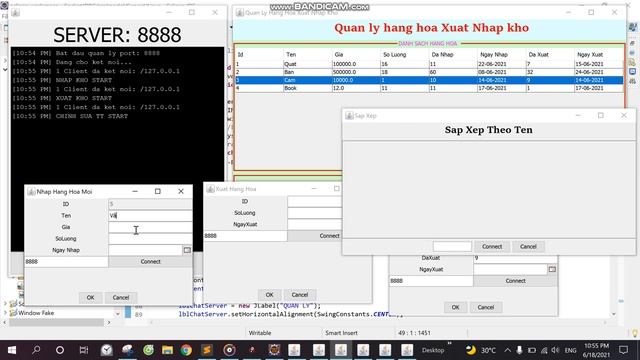Click the text field in Sap Xep window
Screen dimensions: 640x360
[452, 247]
